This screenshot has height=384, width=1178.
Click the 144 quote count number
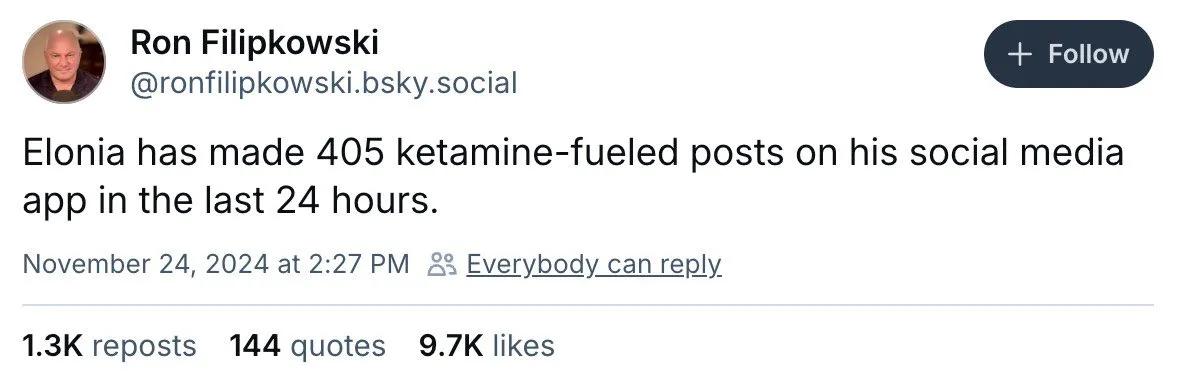pos(255,346)
